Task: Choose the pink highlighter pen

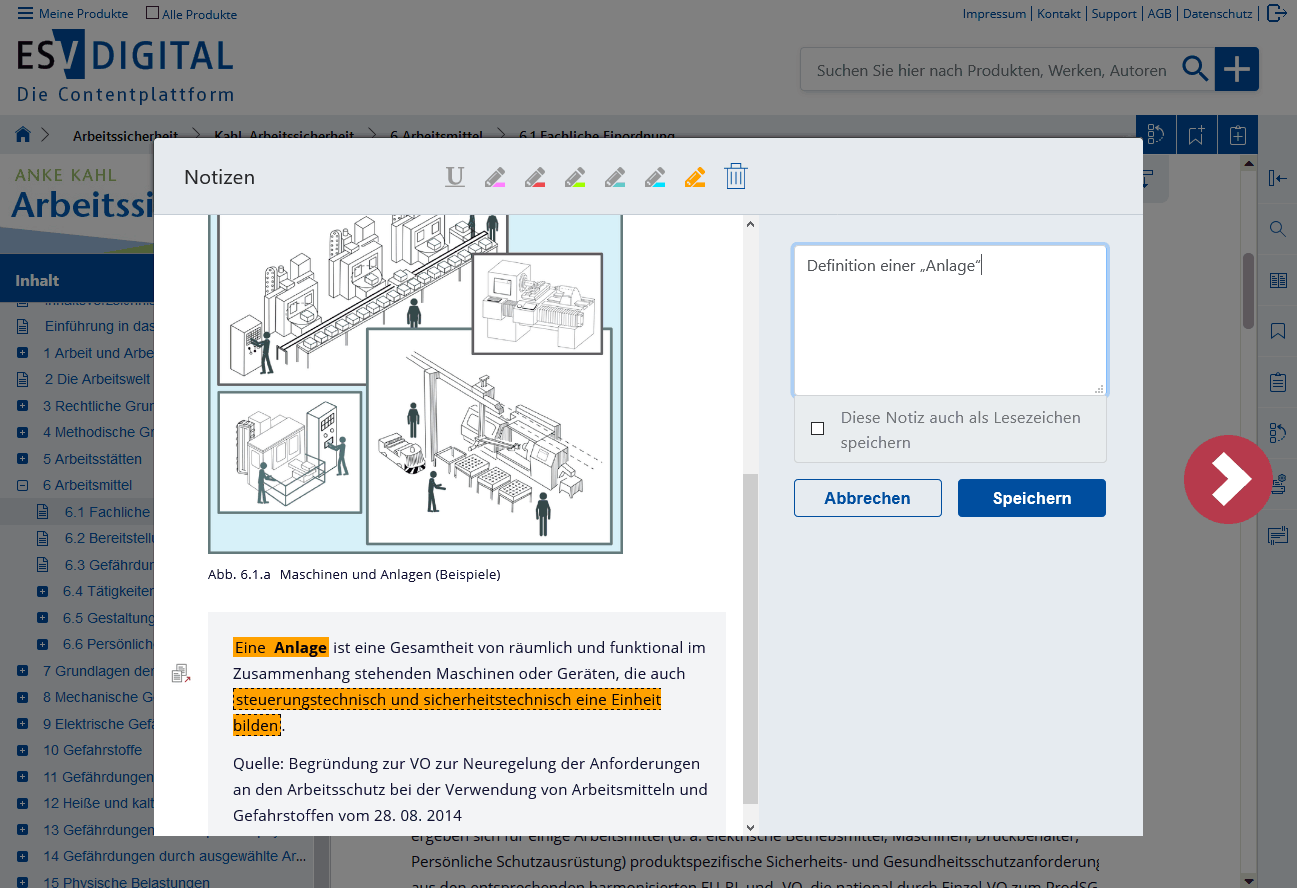Action: click(x=495, y=177)
